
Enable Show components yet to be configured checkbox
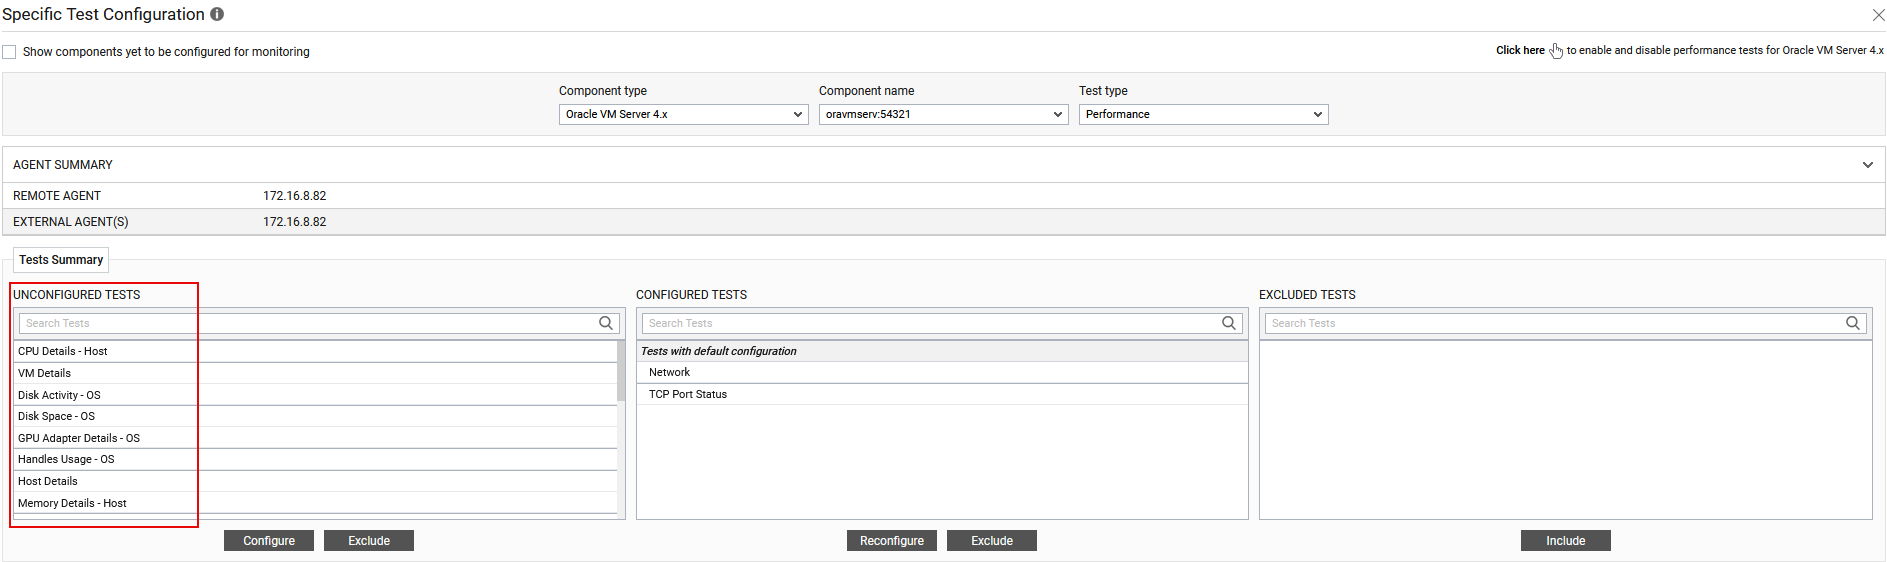click(x=10, y=52)
